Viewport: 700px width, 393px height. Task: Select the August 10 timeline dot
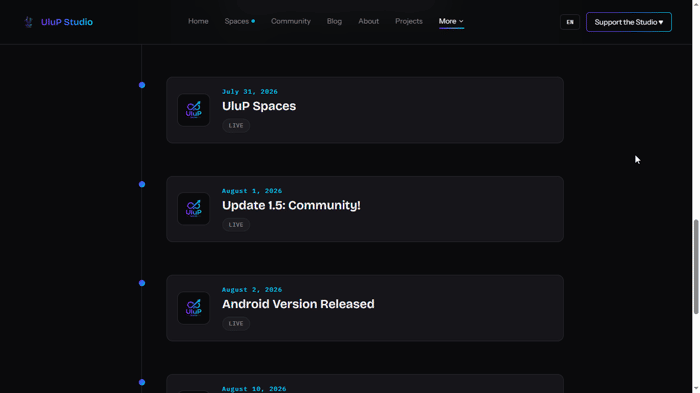pos(142,382)
